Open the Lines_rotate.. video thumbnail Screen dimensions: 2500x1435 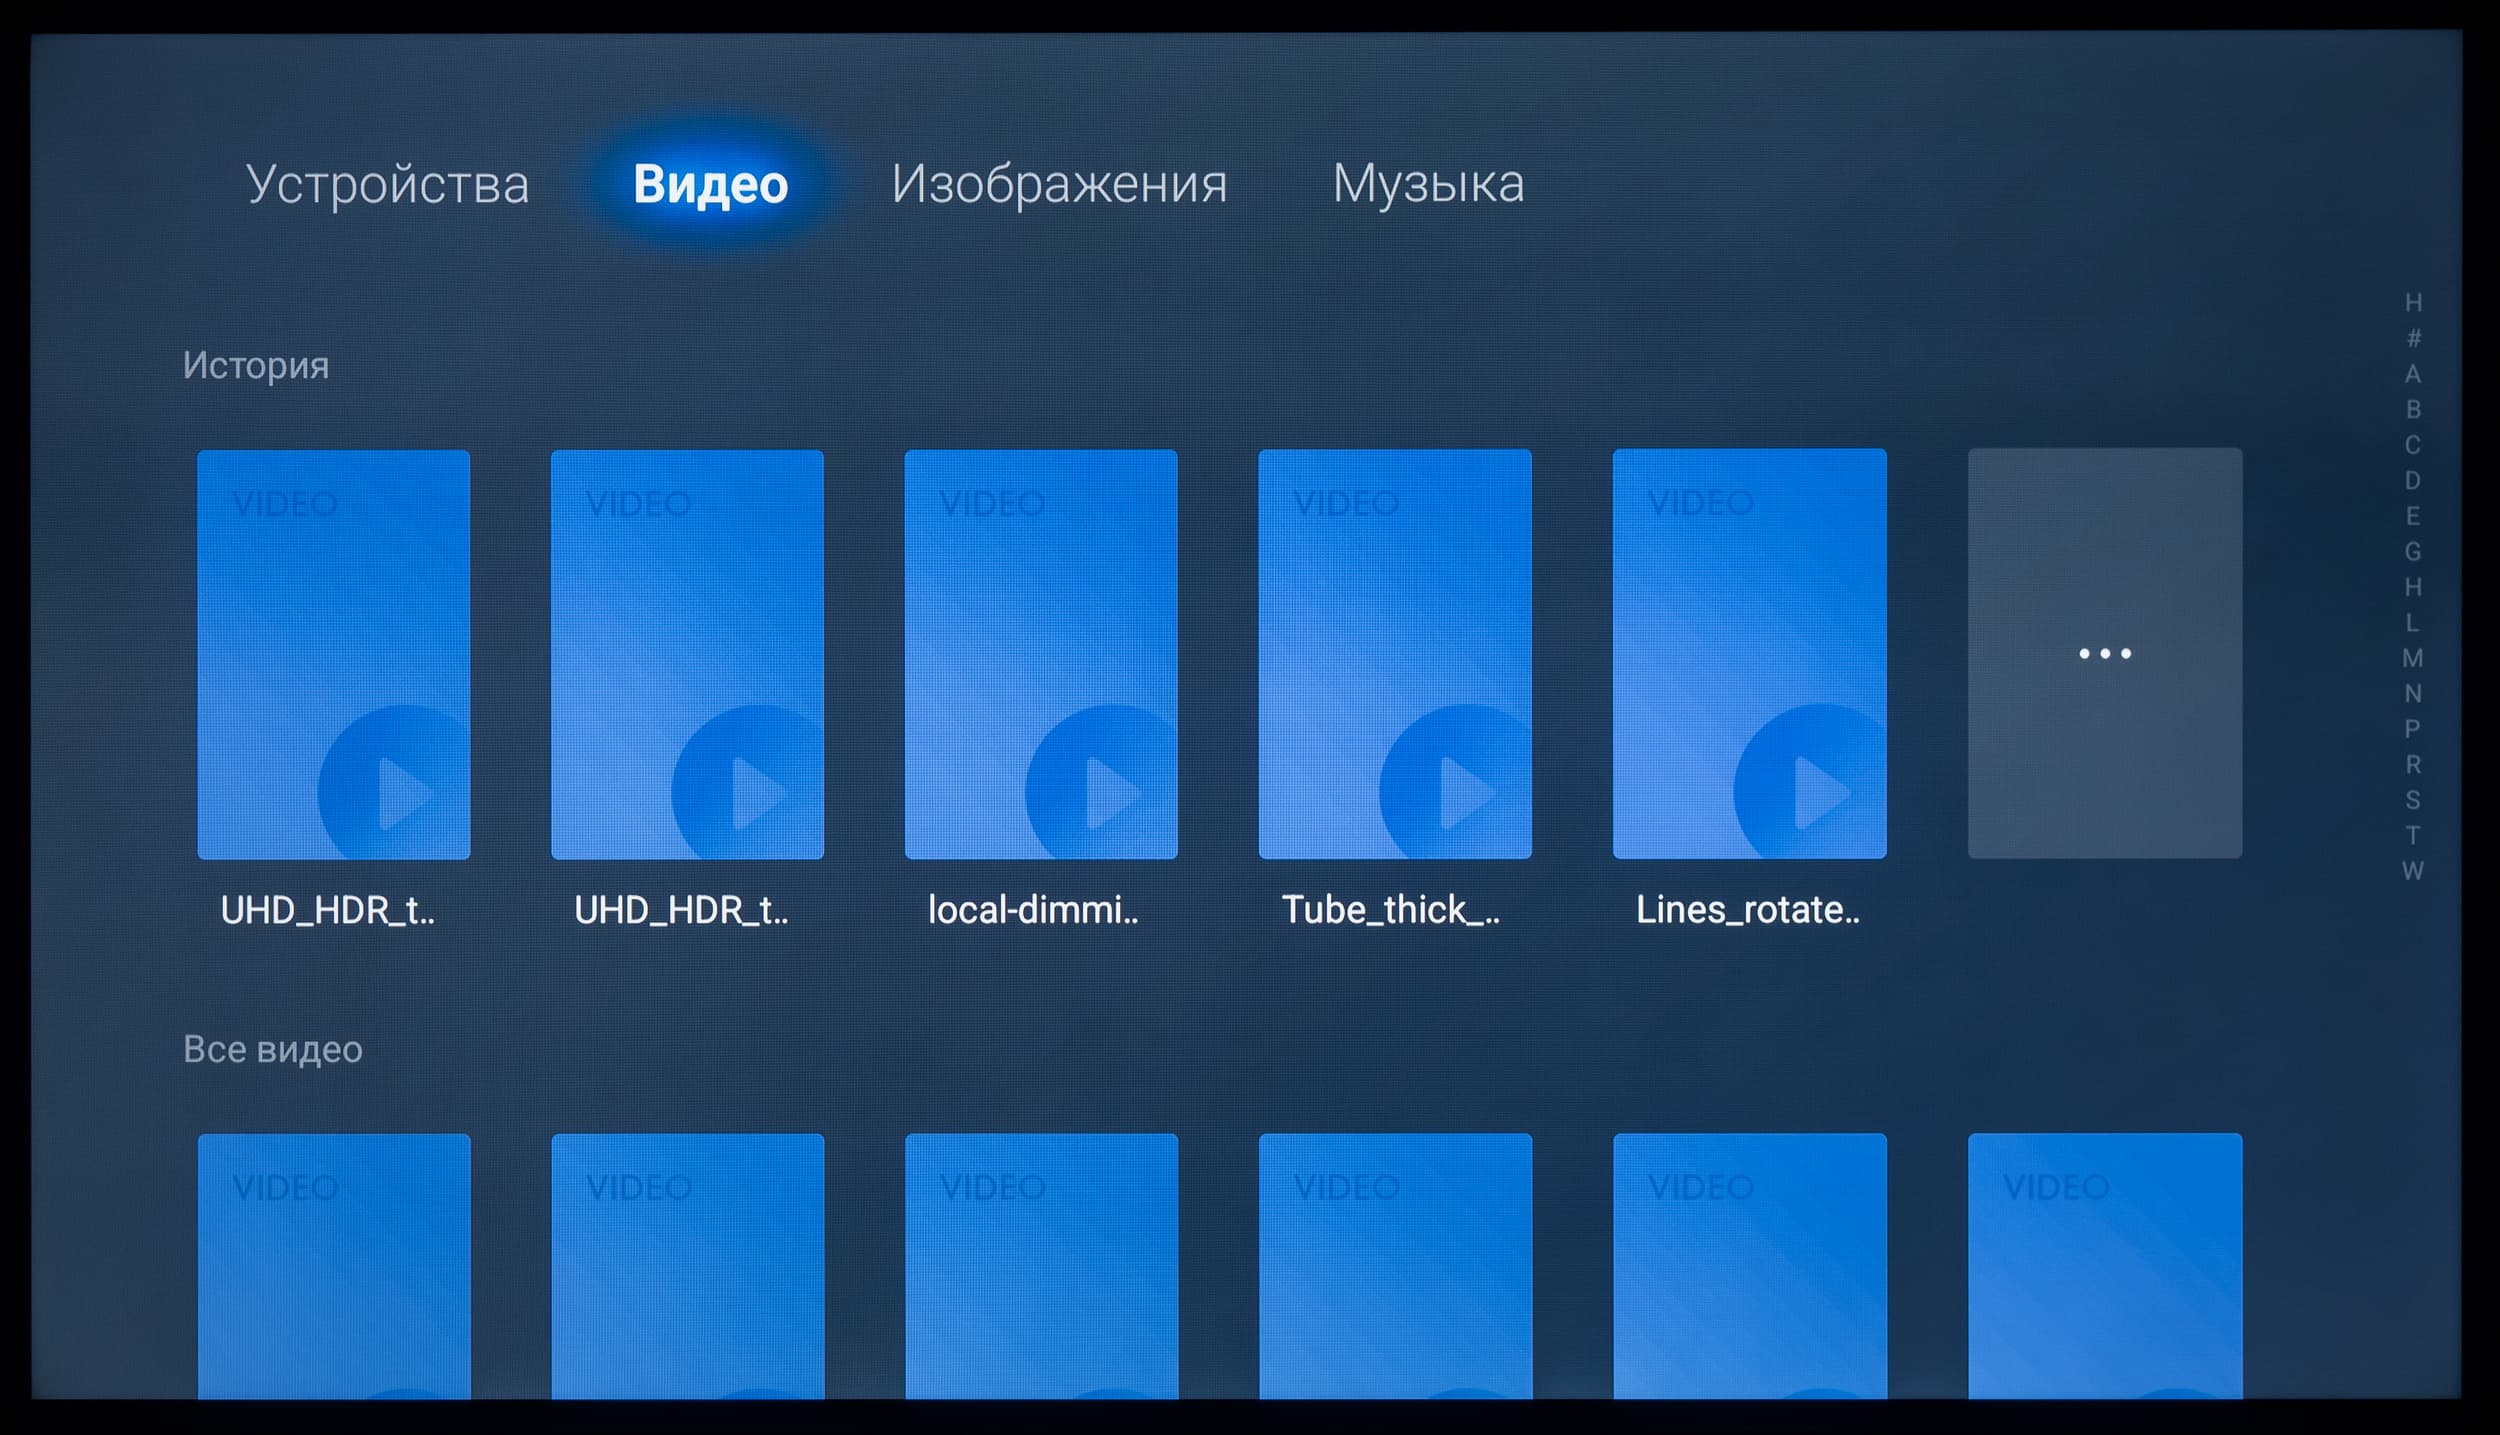click(1749, 654)
